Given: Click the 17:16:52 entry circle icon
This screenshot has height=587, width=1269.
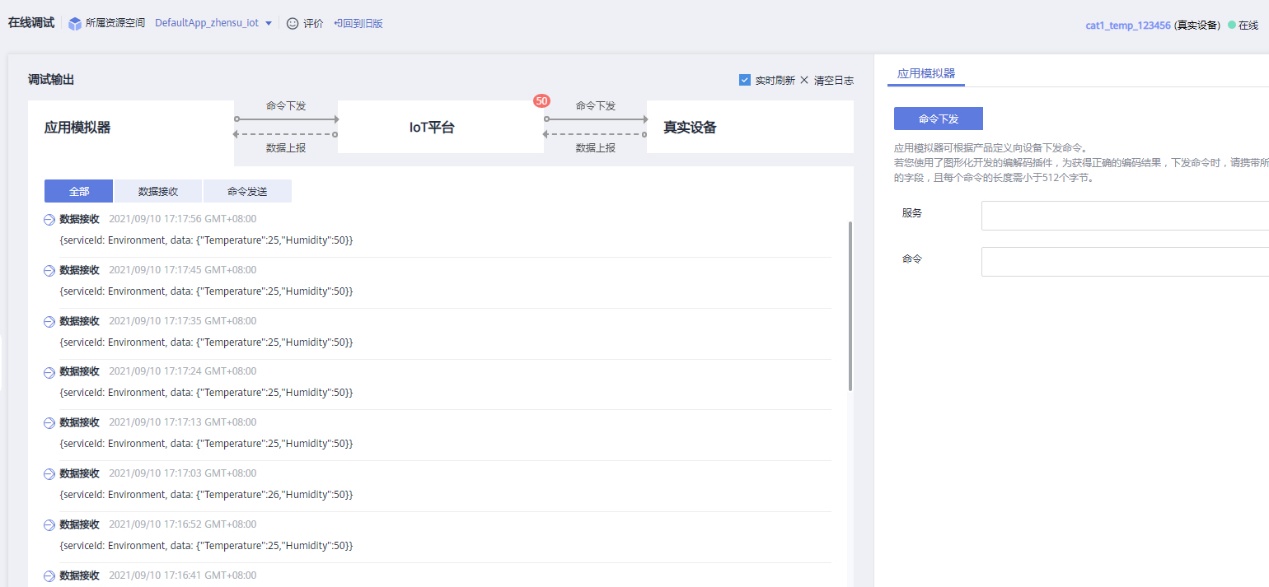Looking at the screenshot, I should [49, 525].
